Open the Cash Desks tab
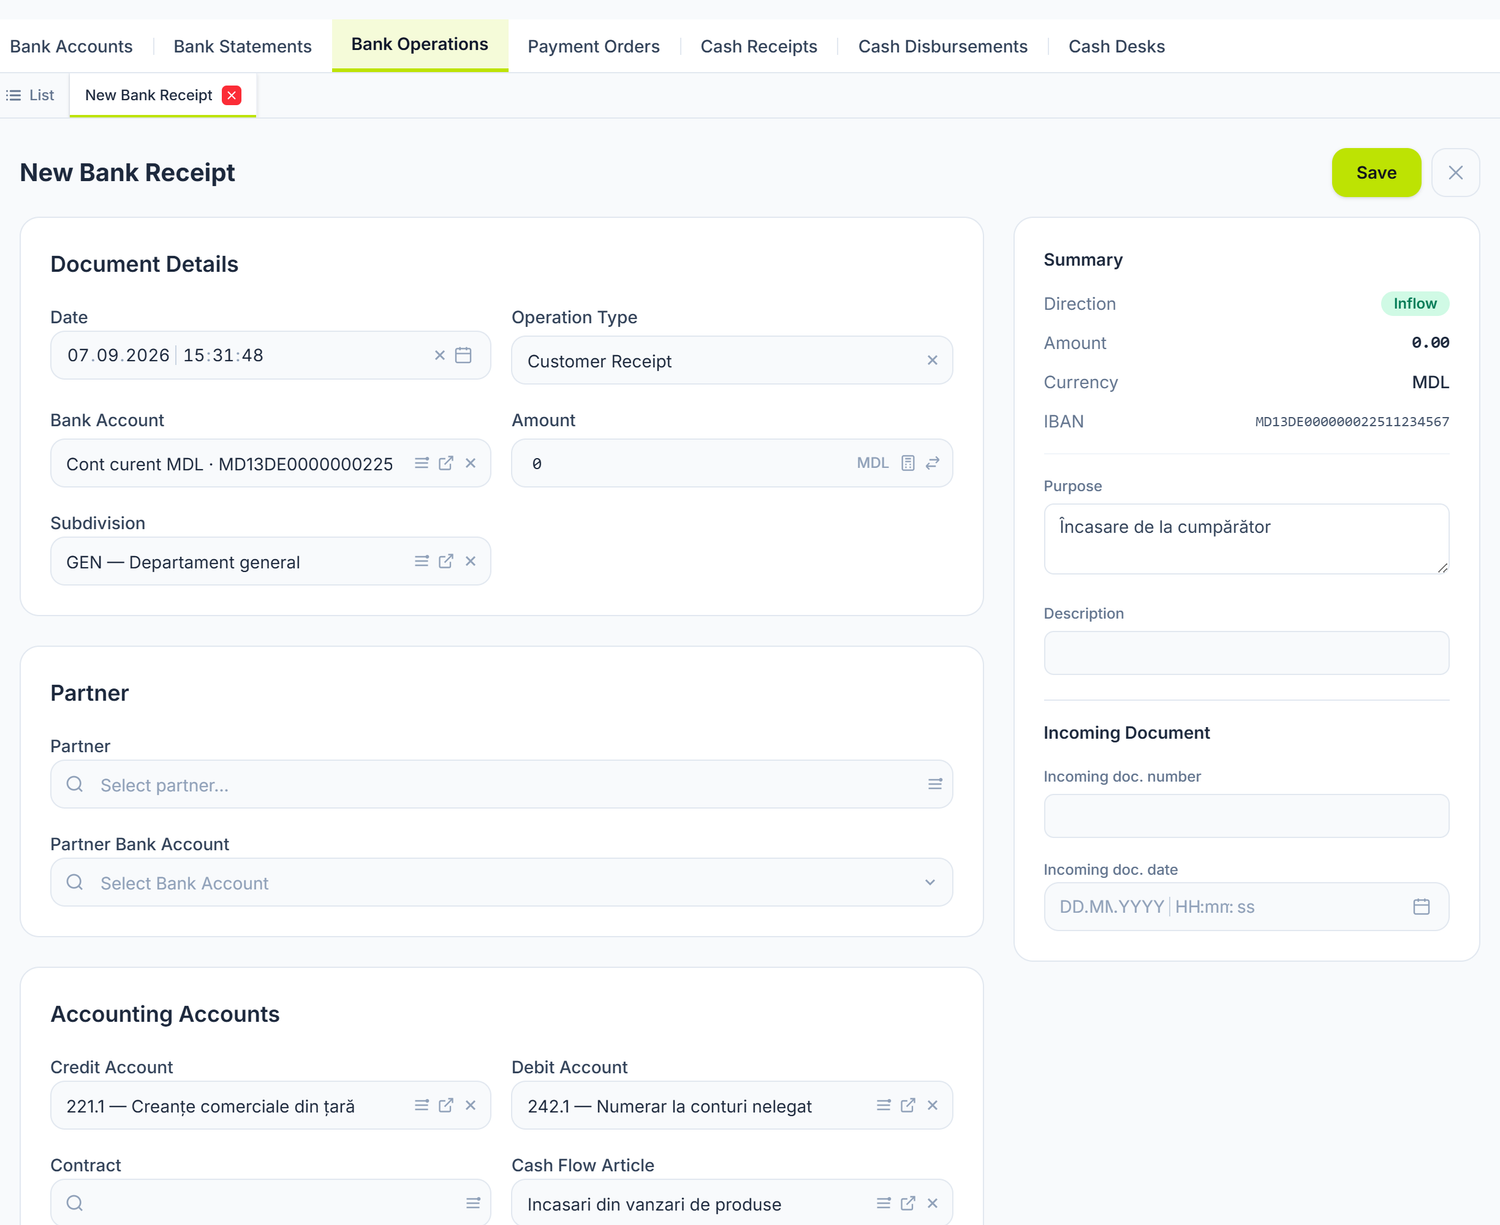The width and height of the screenshot is (1500, 1225). coord(1117,46)
